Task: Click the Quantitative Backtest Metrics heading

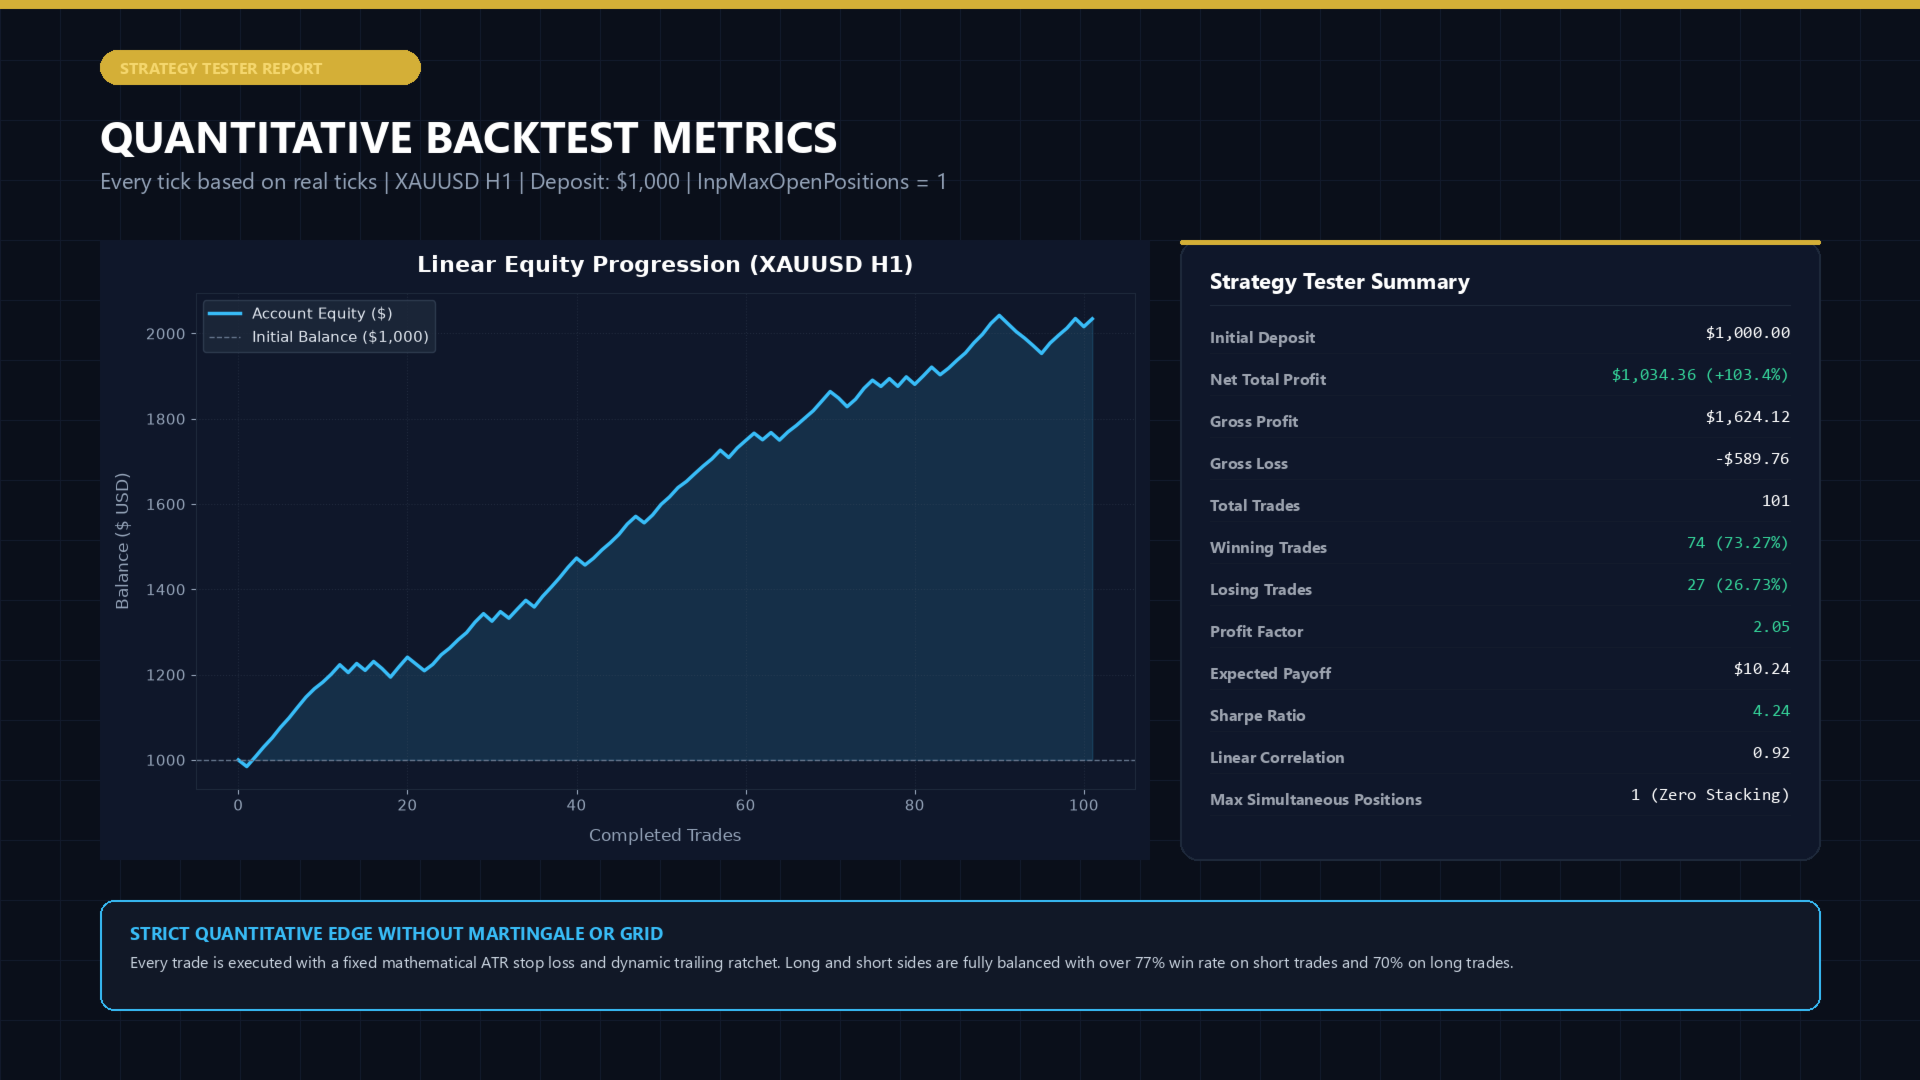Action: [x=468, y=138]
